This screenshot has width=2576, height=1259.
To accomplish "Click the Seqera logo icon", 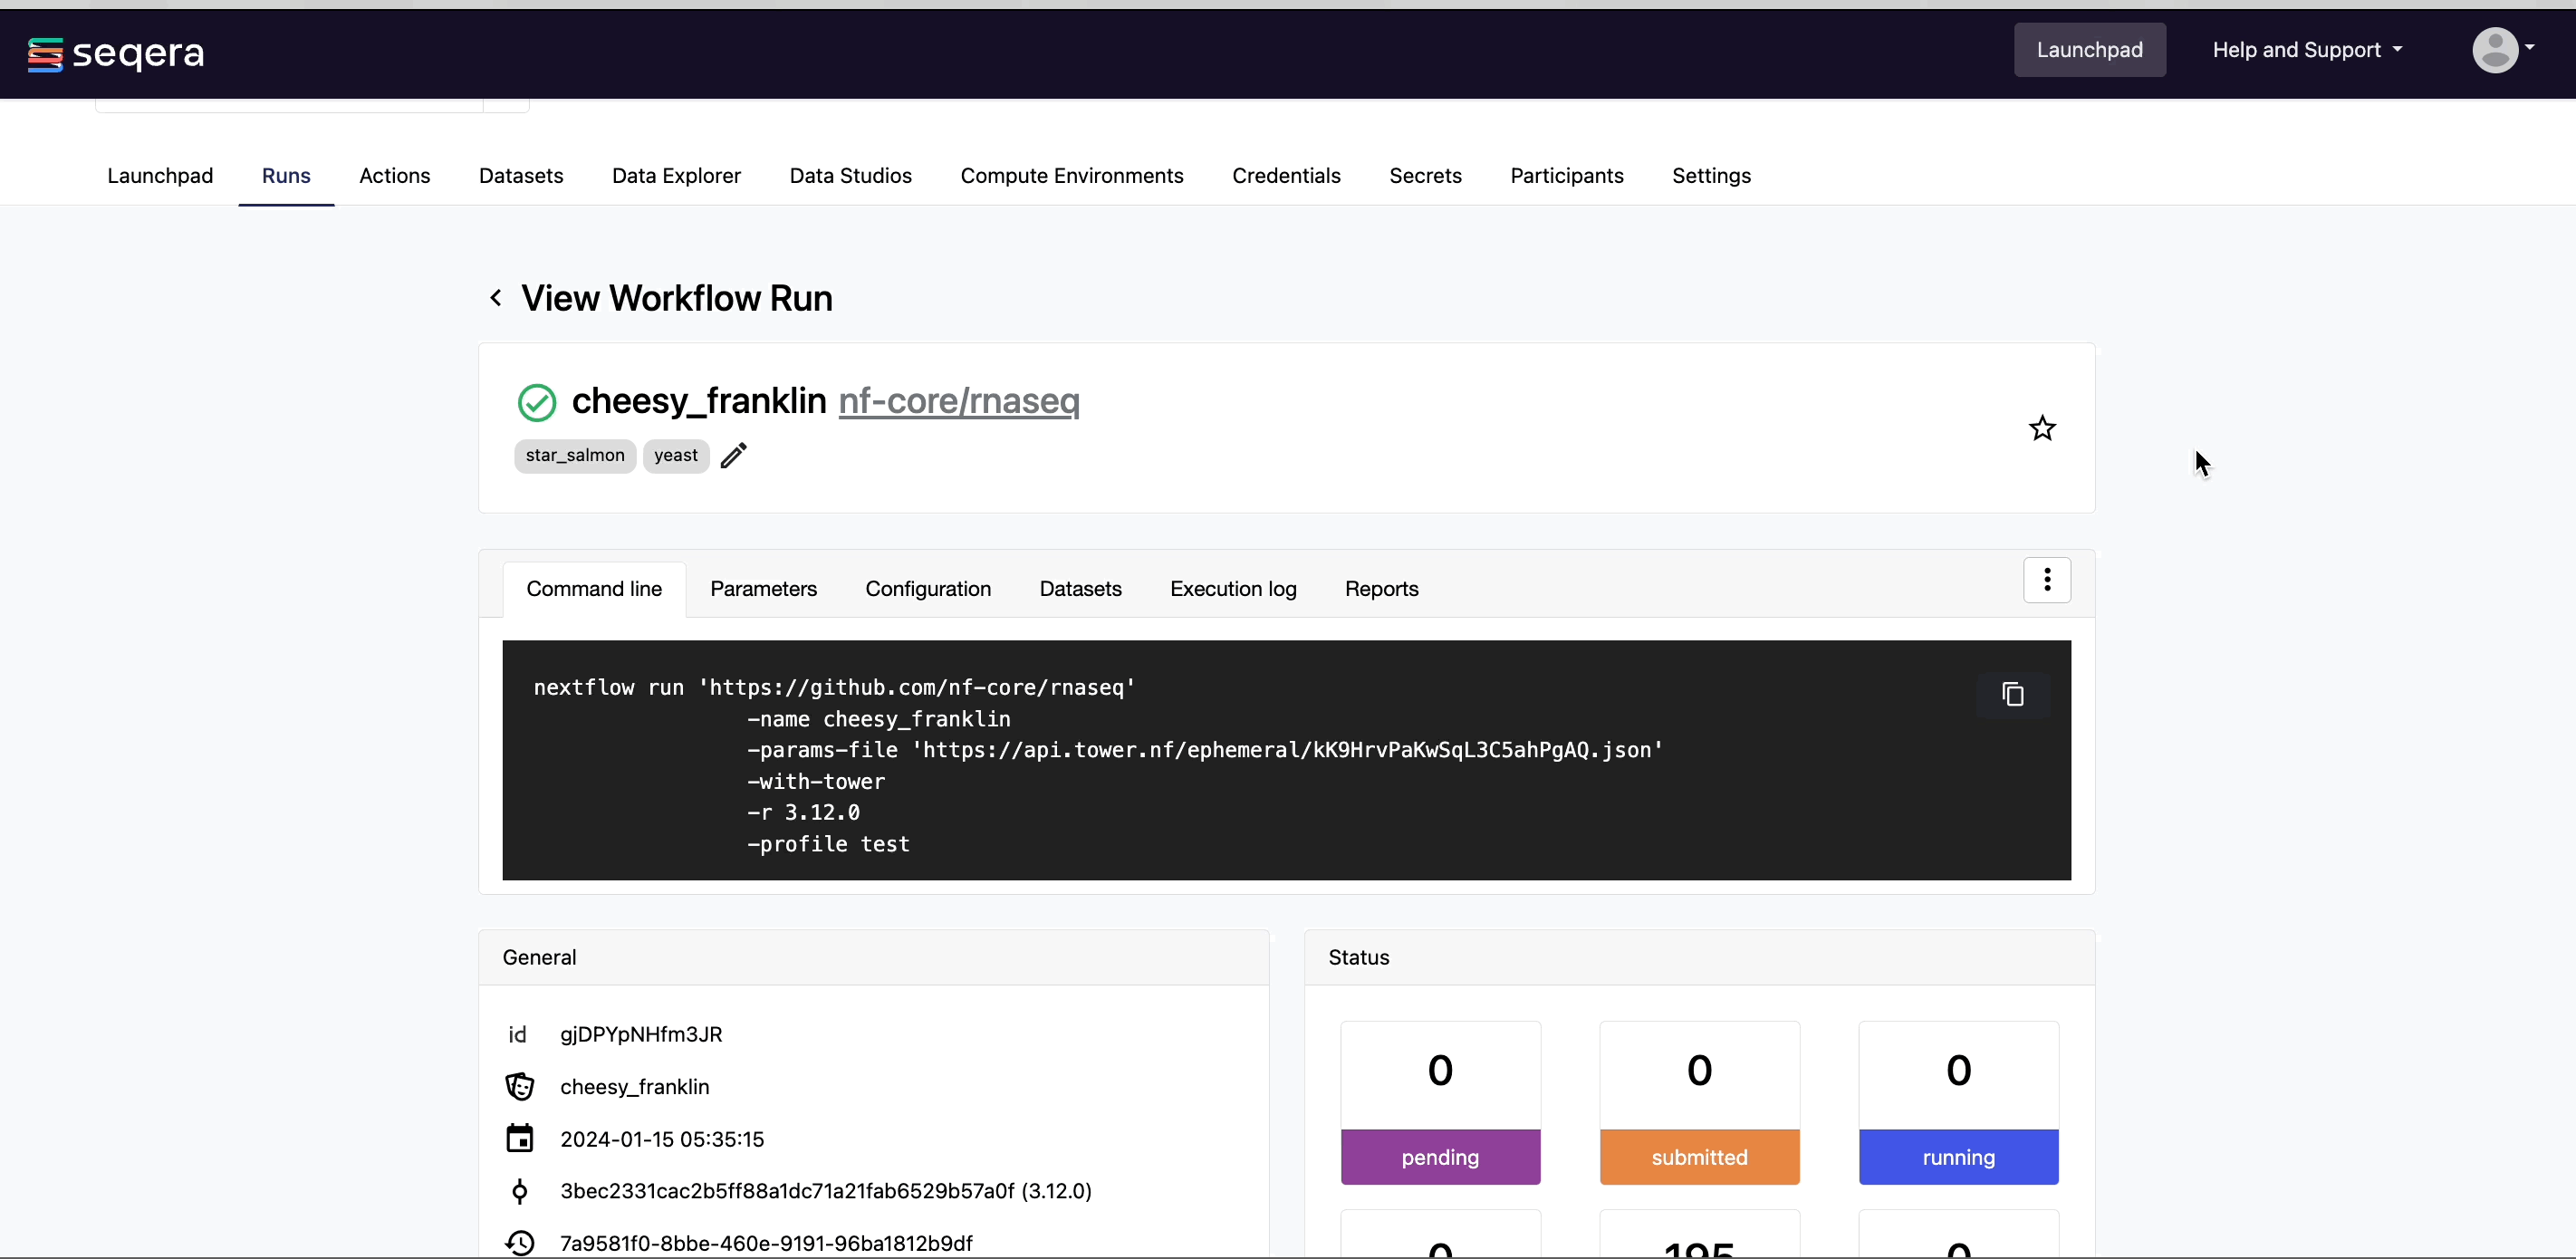I will click(45, 54).
